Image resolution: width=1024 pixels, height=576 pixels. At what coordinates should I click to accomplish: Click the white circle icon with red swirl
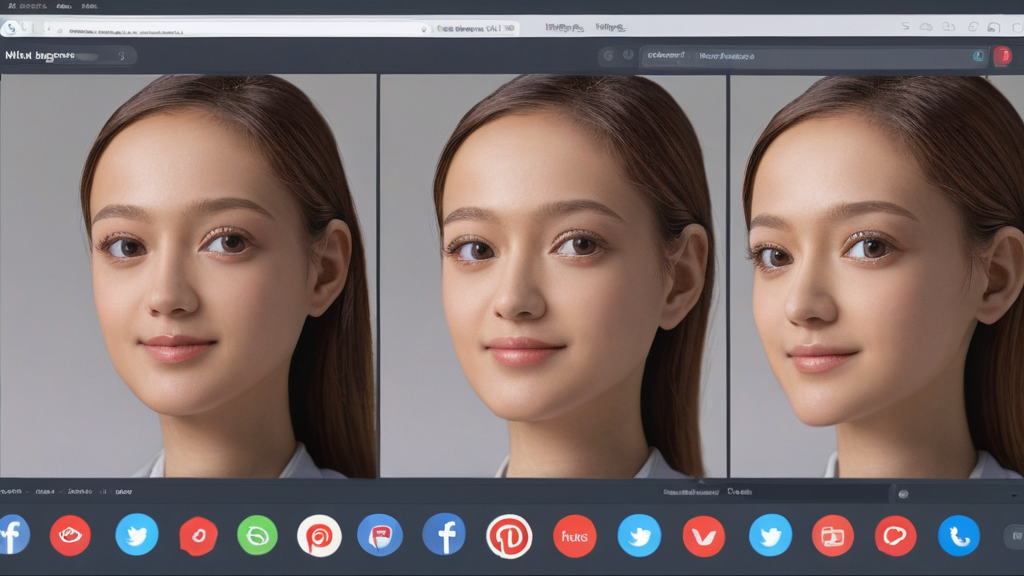[319, 536]
